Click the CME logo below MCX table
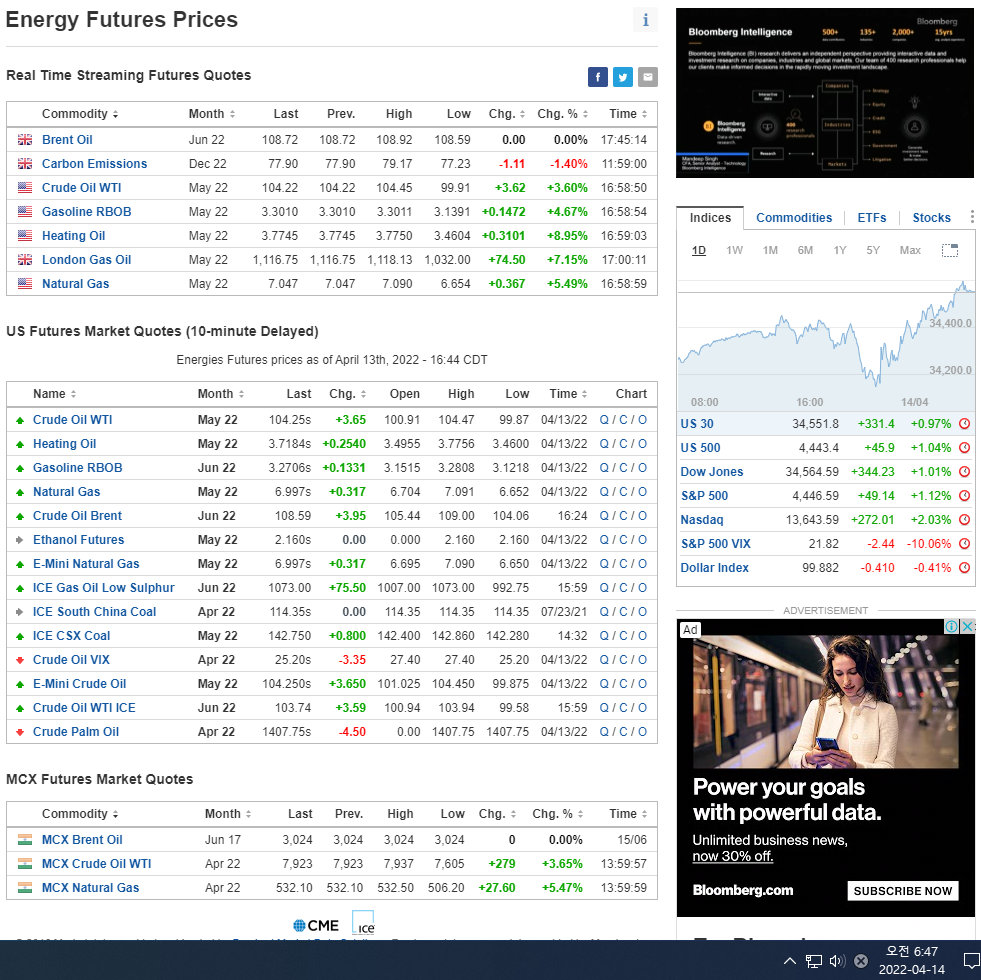981x980 pixels. click(316, 925)
